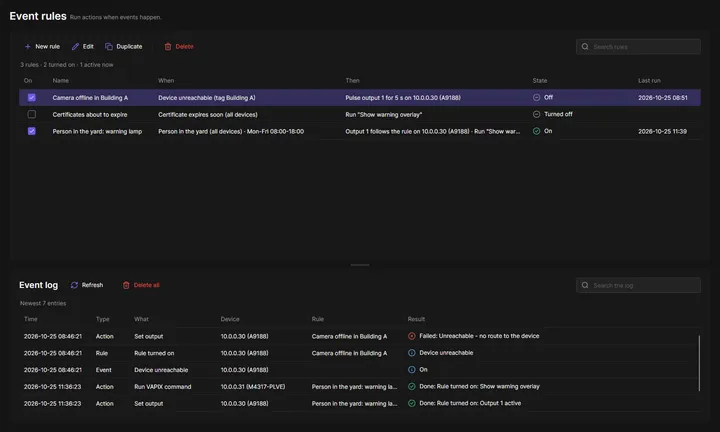Click the magnifier icon in Search the log
720x432 pixels.
(585, 285)
